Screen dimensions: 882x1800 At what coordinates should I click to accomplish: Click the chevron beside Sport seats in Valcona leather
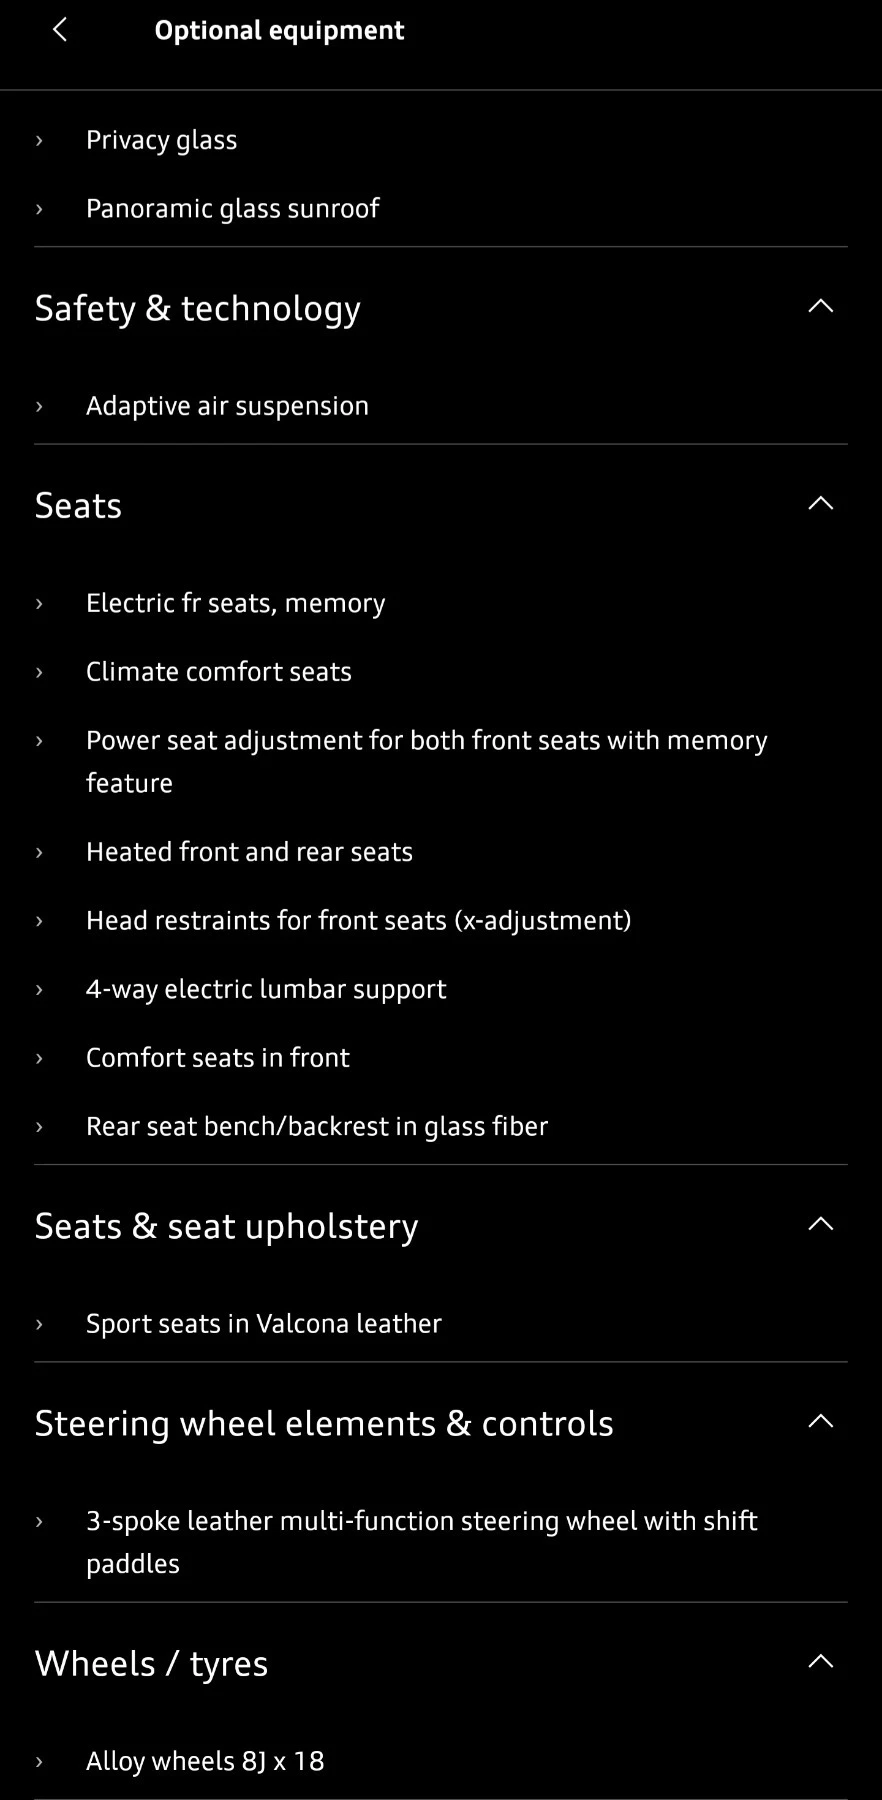tap(39, 1323)
